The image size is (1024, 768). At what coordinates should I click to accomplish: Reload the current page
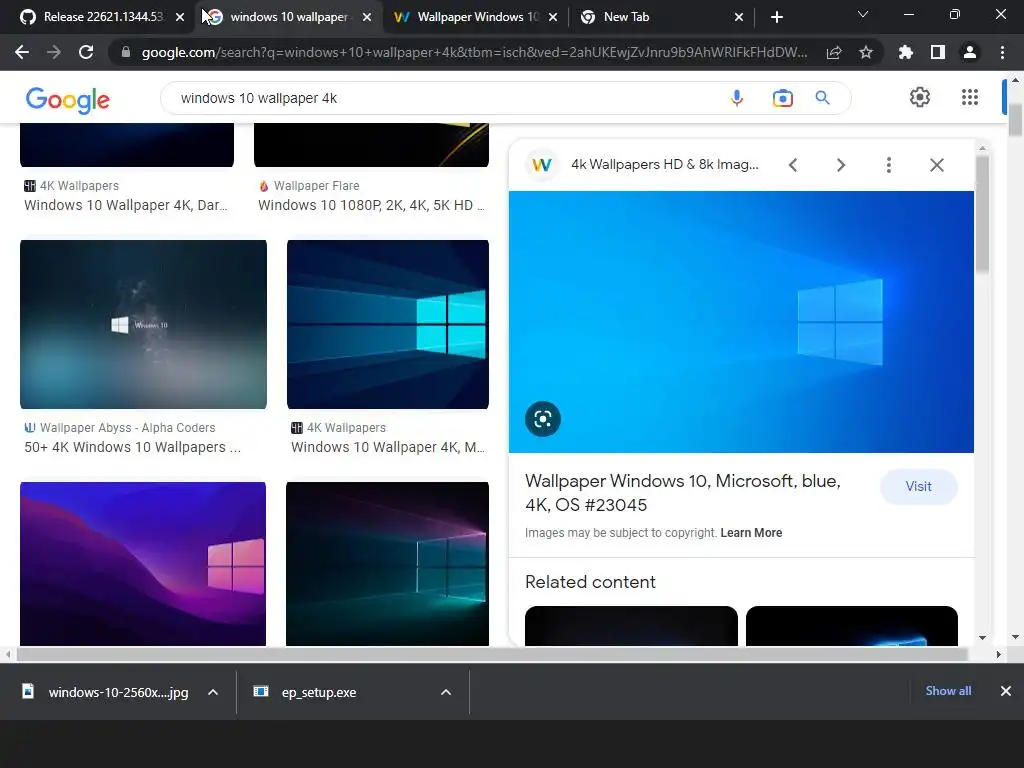pos(86,52)
